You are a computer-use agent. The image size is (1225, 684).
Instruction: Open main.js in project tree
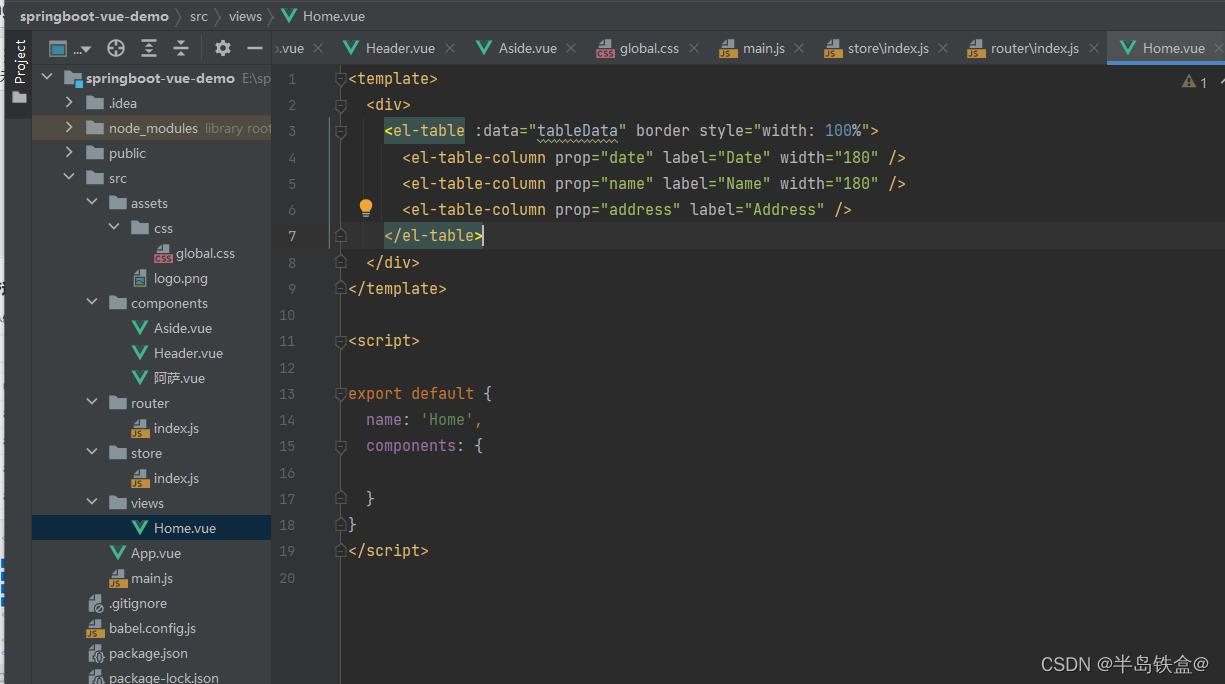click(152, 578)
